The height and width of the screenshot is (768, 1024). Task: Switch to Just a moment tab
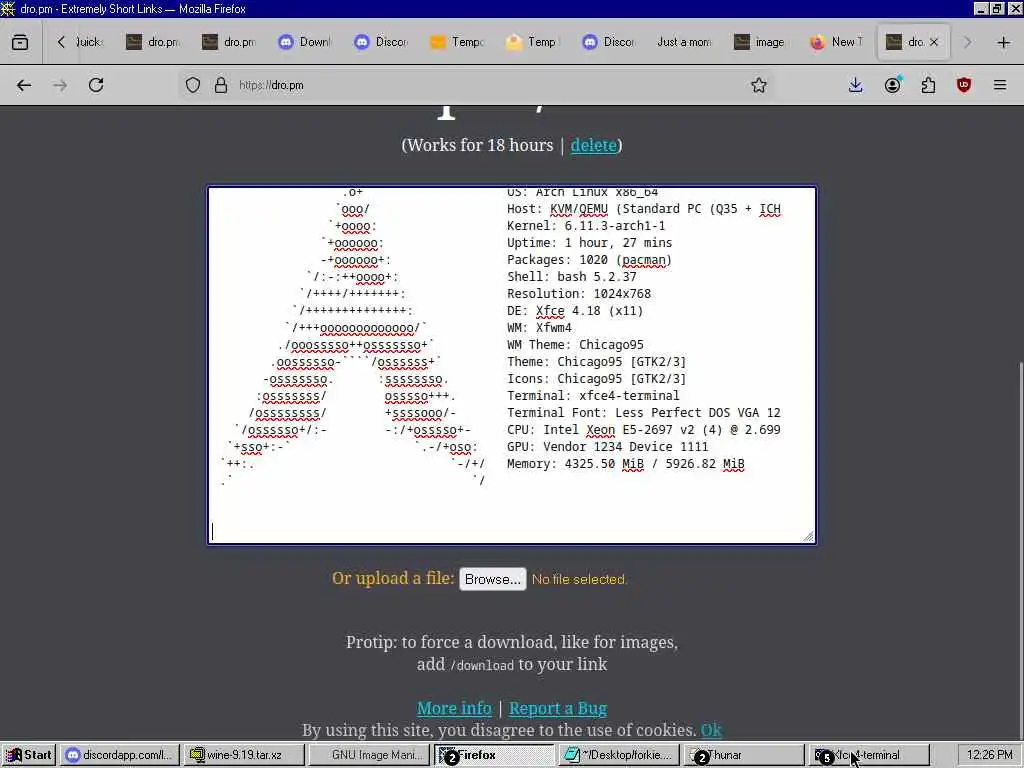[x=684, y=42]
